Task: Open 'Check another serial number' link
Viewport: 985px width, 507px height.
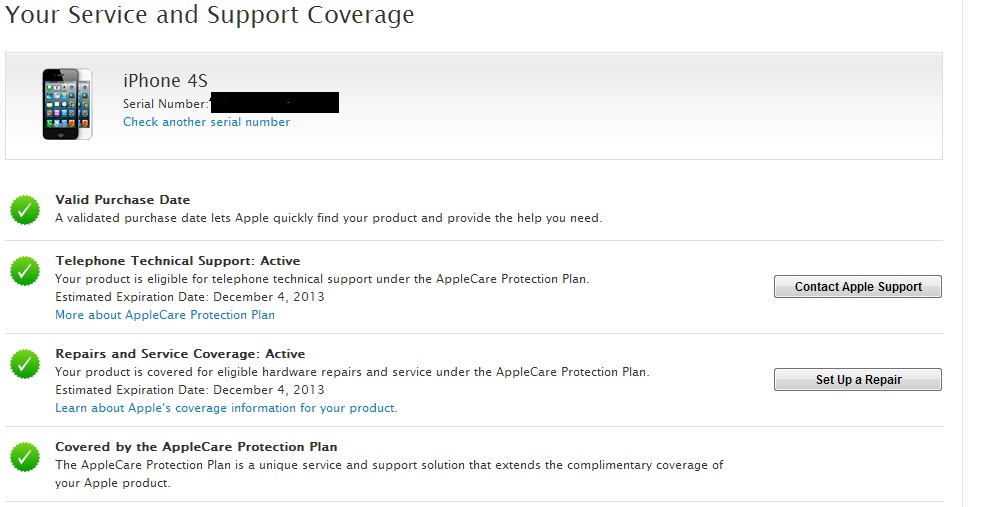Action: coord(206,122)
